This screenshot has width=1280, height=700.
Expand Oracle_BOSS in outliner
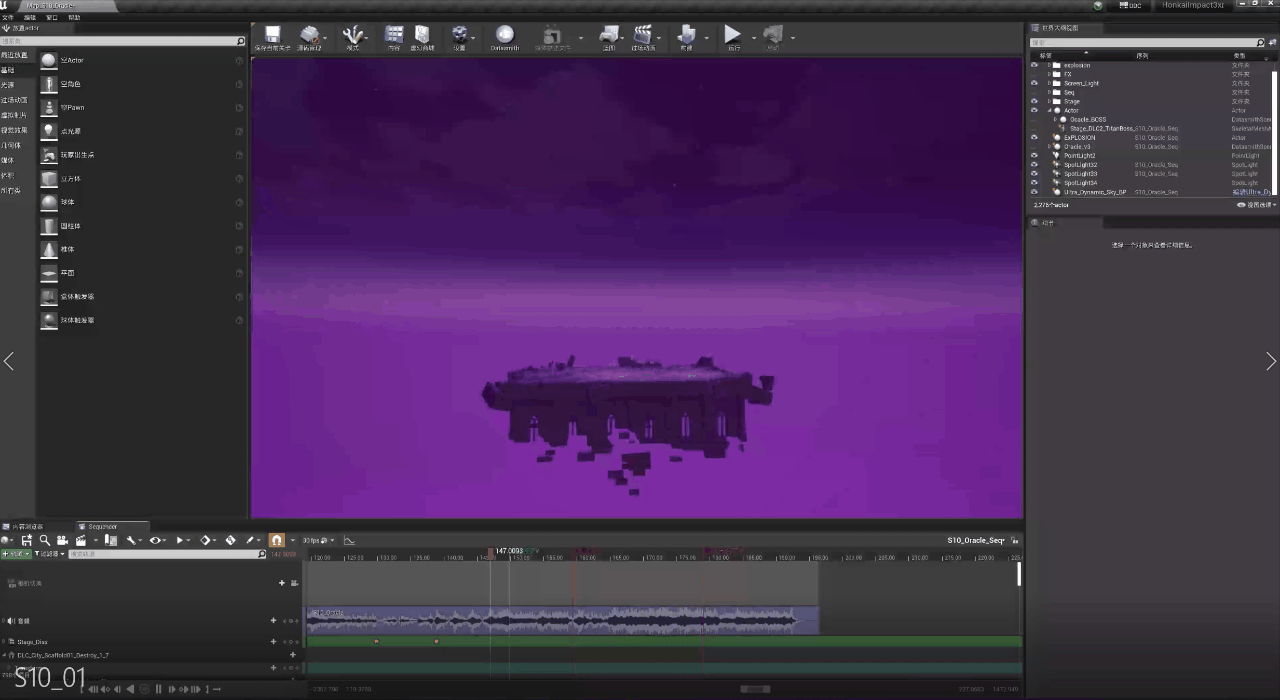point(1055,119)
